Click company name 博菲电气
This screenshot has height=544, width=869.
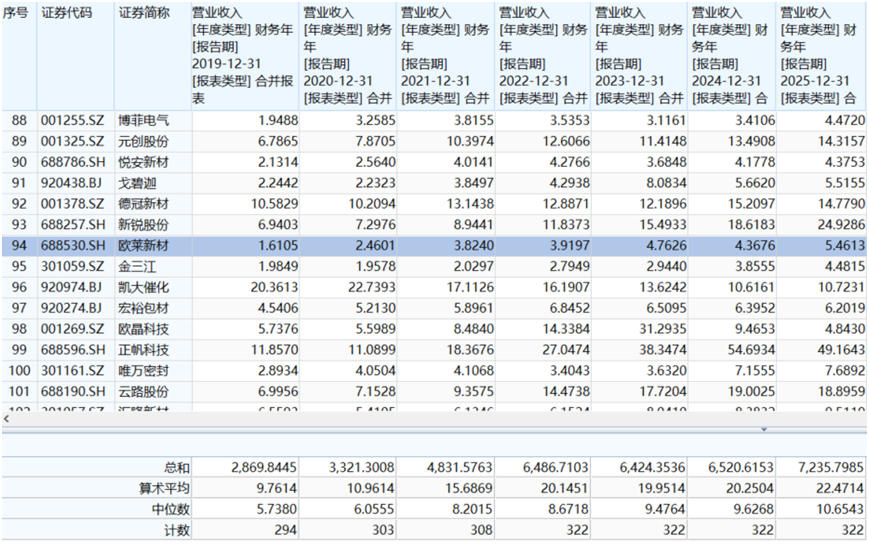click(144, 120)
